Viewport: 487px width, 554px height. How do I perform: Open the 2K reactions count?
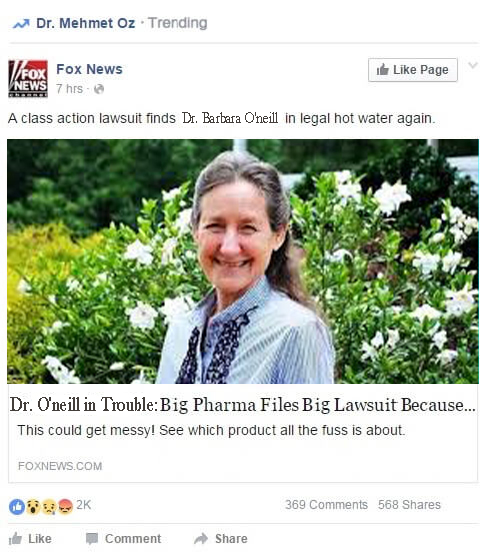point(83,505)
